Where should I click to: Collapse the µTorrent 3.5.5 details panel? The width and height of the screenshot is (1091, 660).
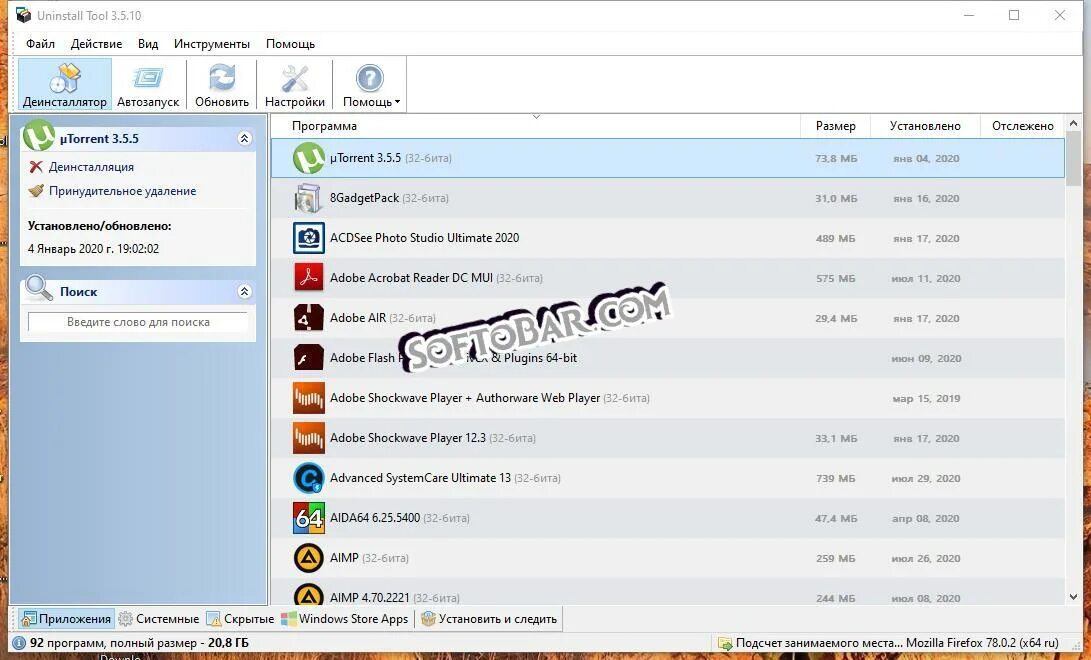pyautogui.click(x=244, y=138)
